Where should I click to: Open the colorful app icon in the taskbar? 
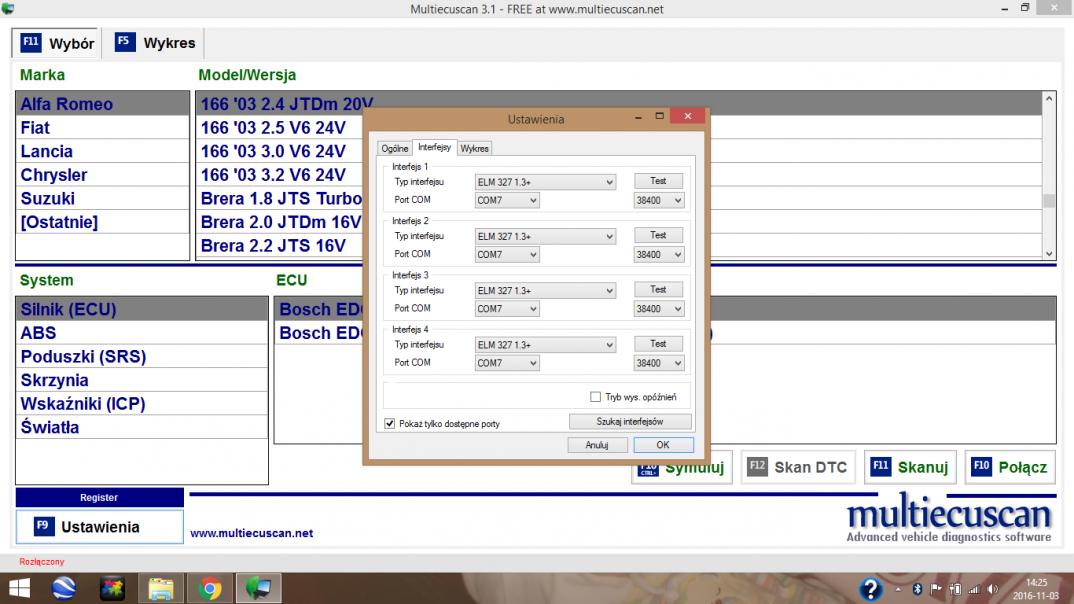point(112,588)
